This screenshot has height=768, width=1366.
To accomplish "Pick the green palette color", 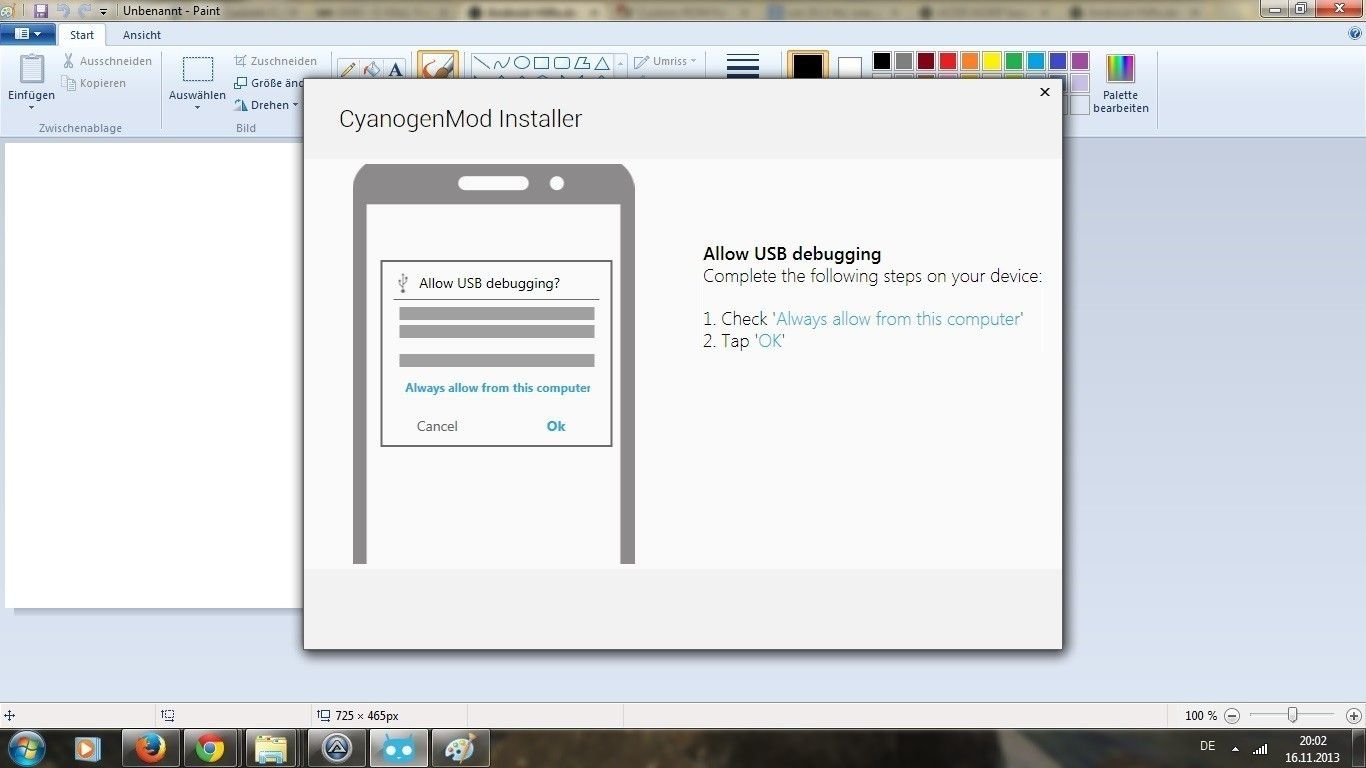I will pyautogui.click(x=1013, y=61).
